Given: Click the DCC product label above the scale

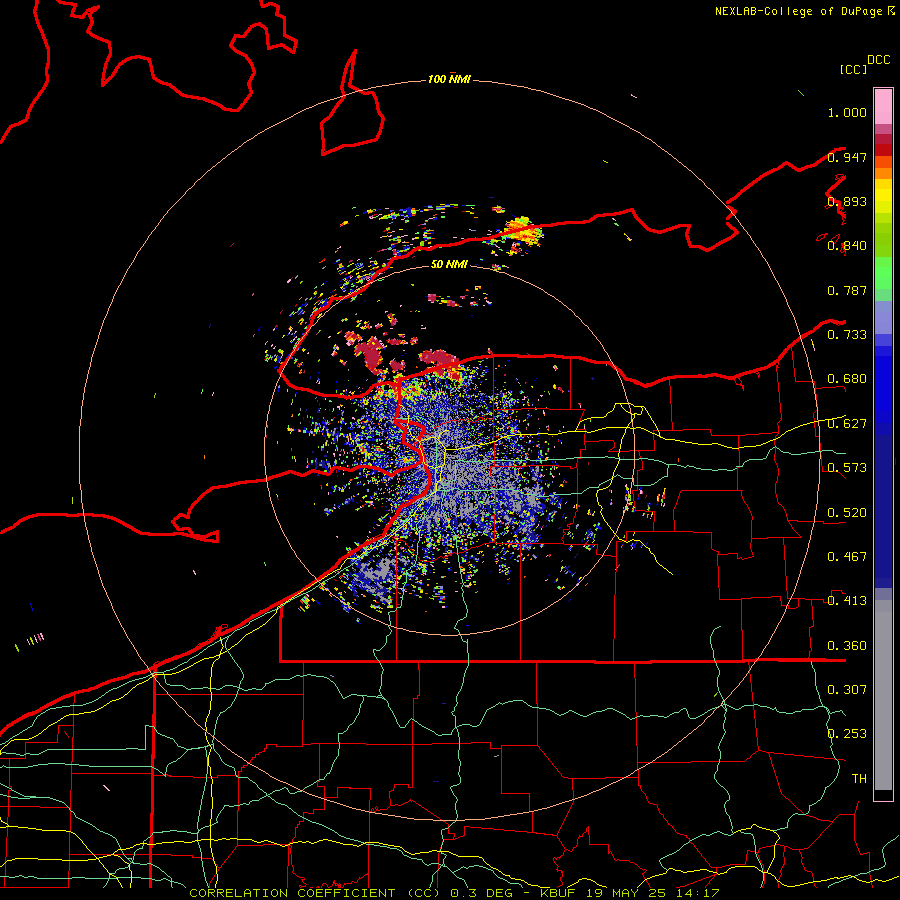Looking at the screenshot, I should point(879,60).
